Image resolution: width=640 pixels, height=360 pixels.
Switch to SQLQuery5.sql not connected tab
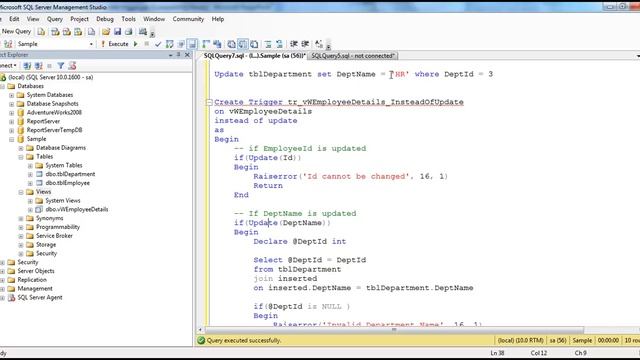353,56
